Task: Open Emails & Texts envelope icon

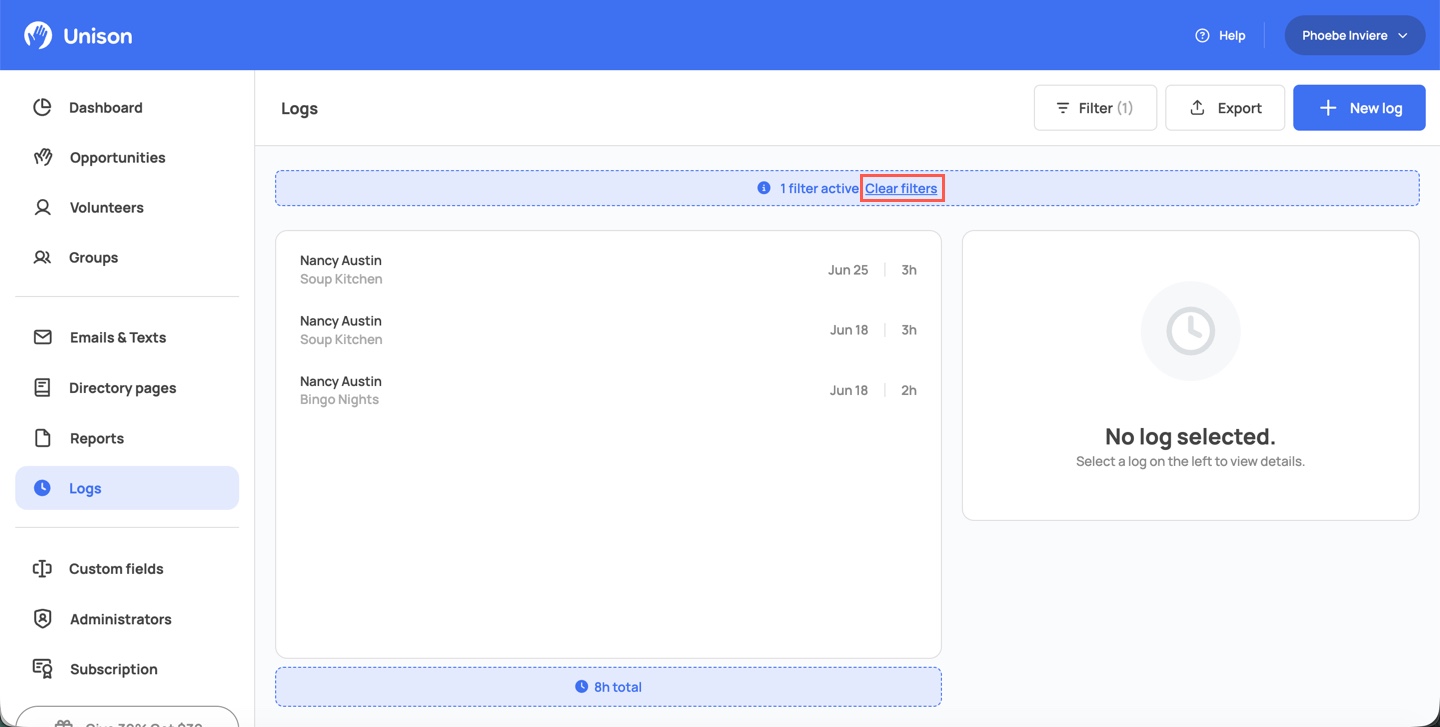Action: (42, 337)
